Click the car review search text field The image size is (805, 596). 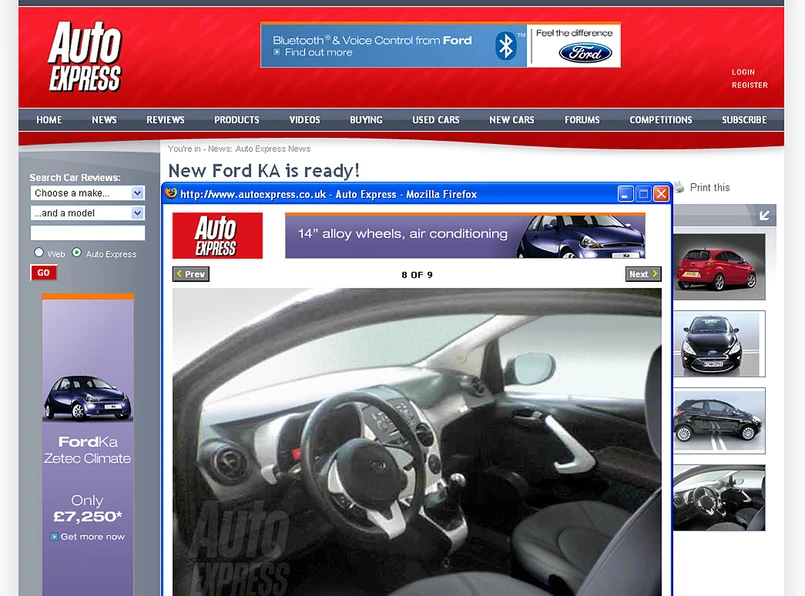87,233
